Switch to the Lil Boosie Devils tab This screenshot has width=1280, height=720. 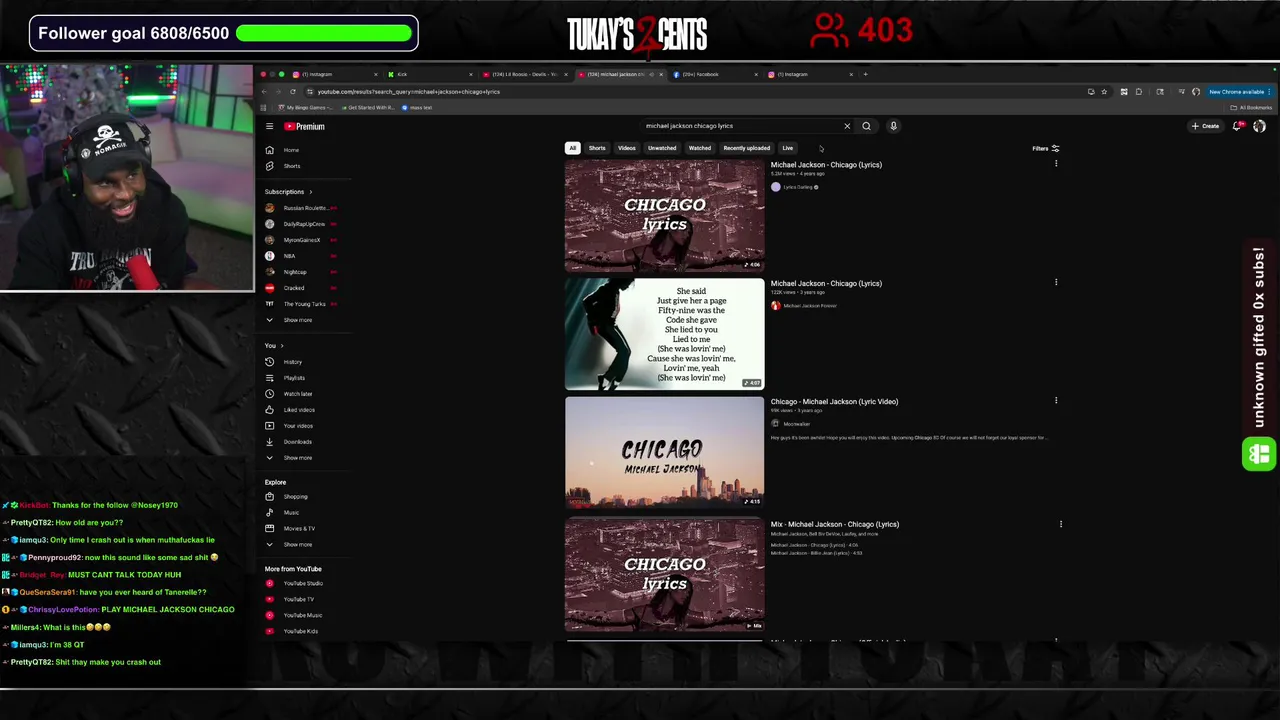click(x=523, y=74)
